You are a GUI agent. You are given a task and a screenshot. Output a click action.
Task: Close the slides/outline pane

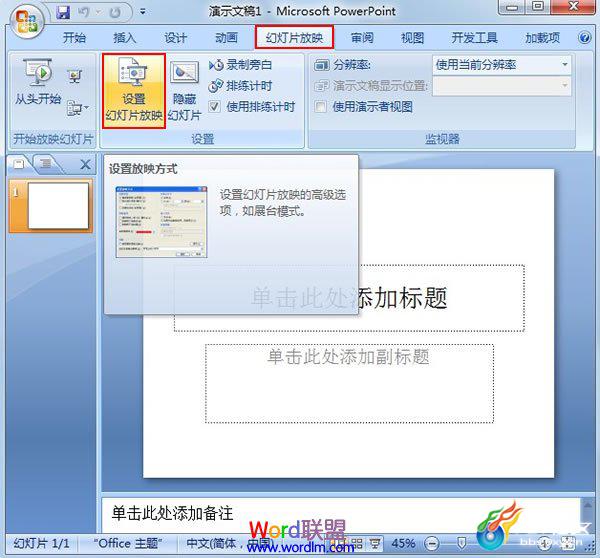tap(85, 165)
